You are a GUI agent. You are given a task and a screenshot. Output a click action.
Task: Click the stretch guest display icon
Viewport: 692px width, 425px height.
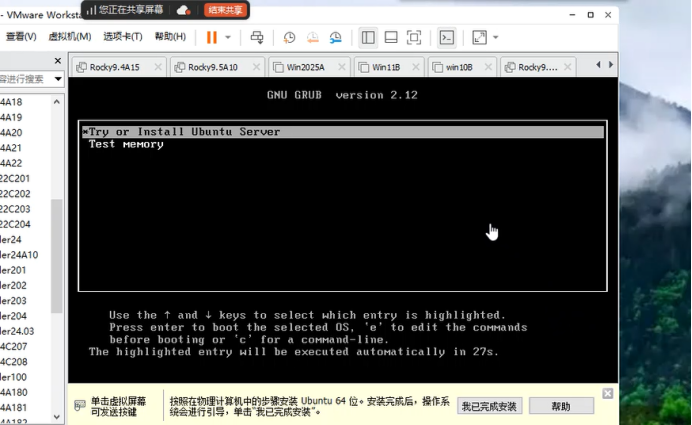click(x=478, y=37)
